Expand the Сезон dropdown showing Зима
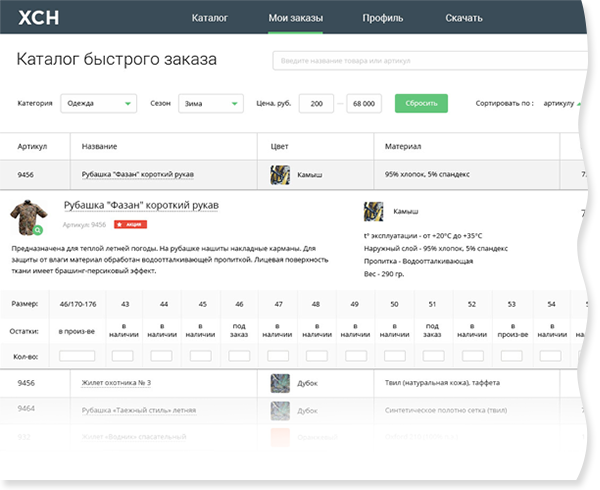Screen dimensions: 600x490 tap(211, 103)
